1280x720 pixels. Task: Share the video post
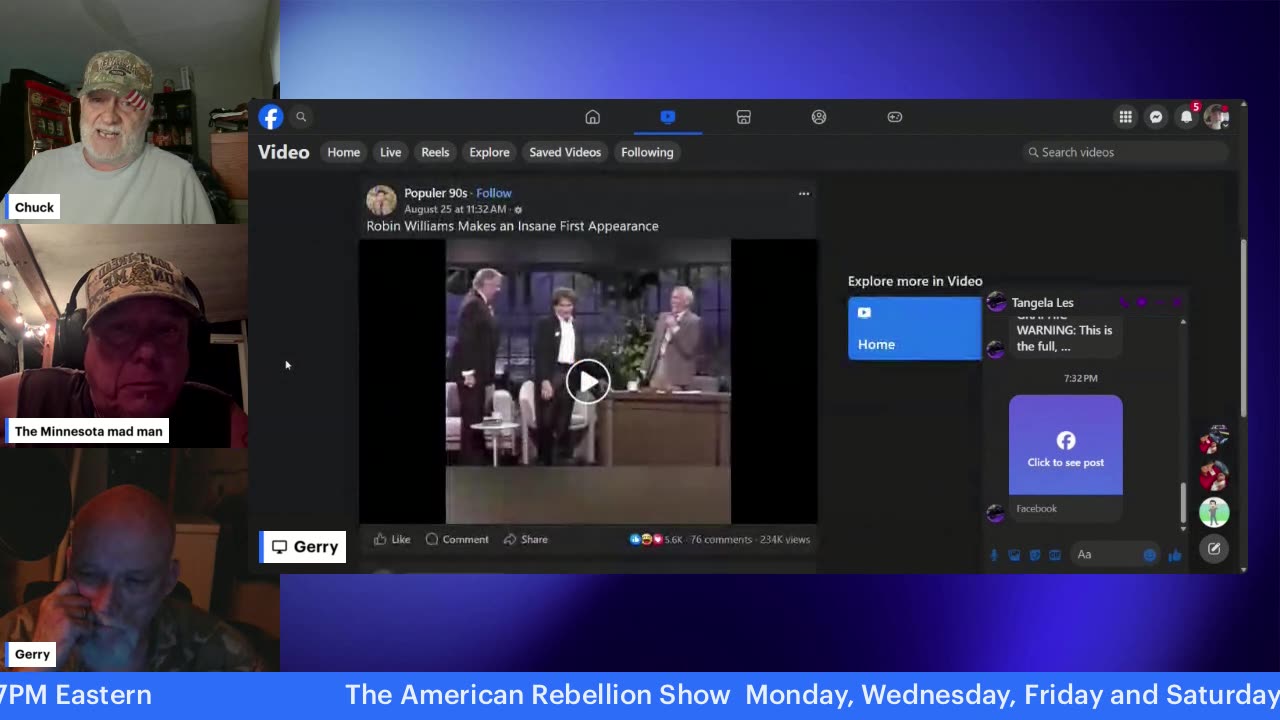(526, 539)
